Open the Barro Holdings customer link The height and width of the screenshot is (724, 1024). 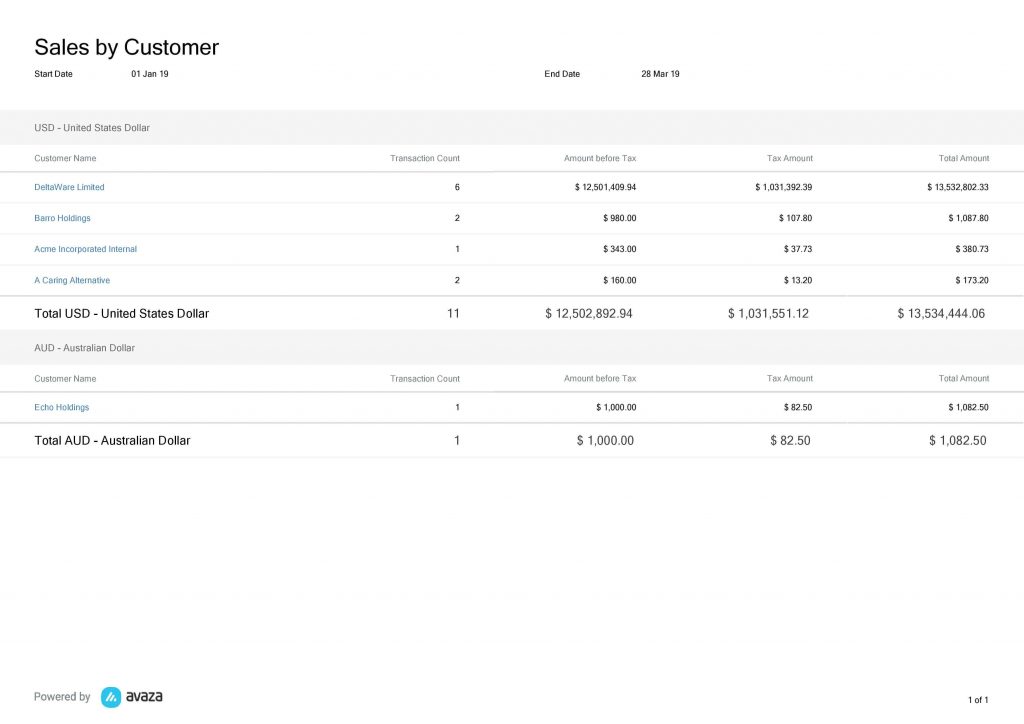coord(62,218)
